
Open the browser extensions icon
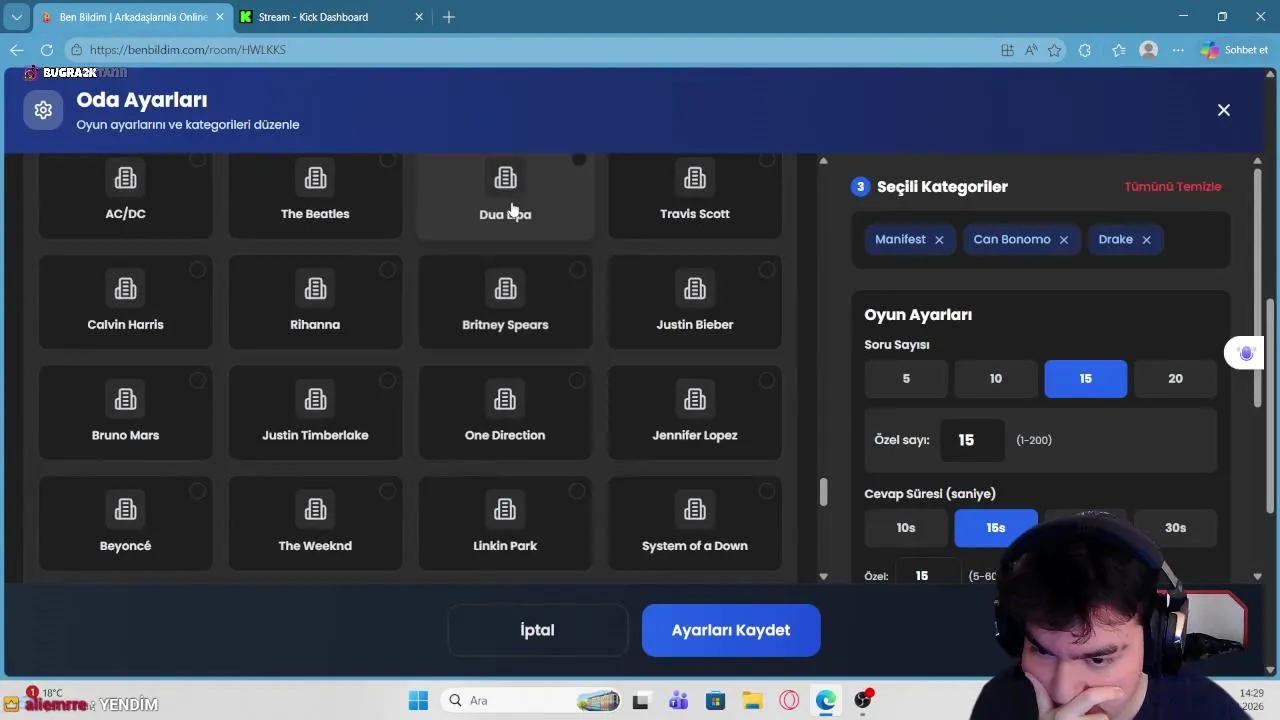point(1085,50)
